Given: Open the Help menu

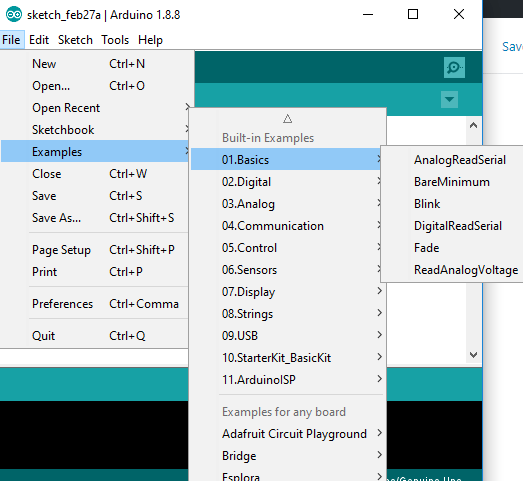Looking at the screenshot, I should pyautogui.click(x=150, y=40).
